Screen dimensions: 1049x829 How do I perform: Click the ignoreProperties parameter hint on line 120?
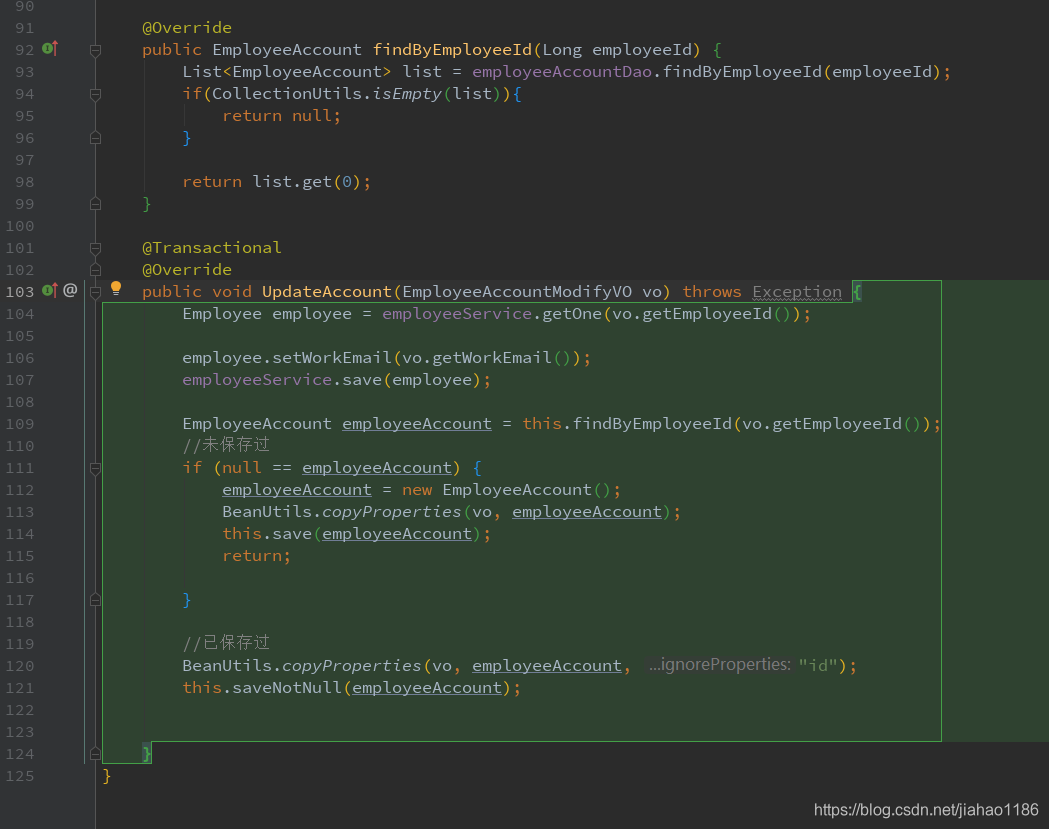pos(720,665)
